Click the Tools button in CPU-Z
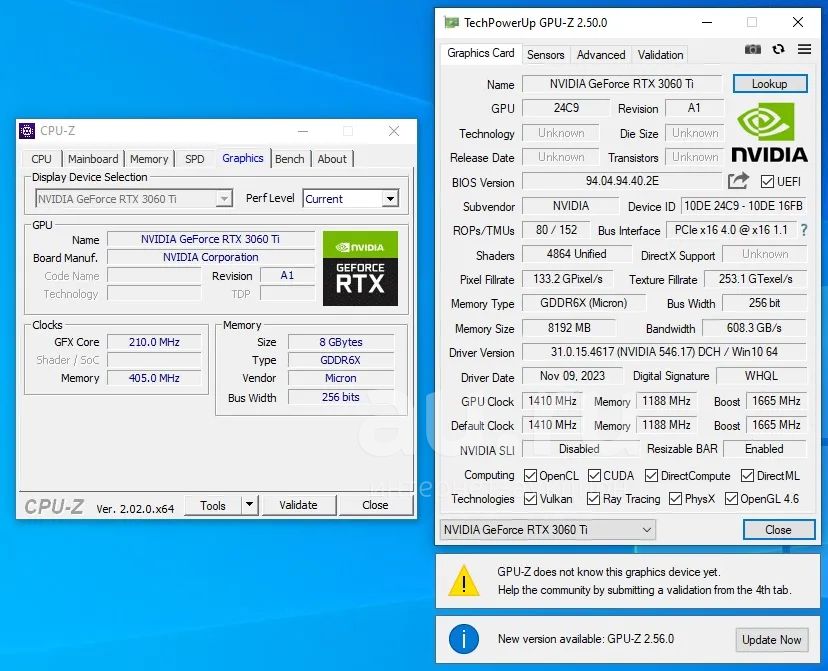 click(x=213, y=505)
